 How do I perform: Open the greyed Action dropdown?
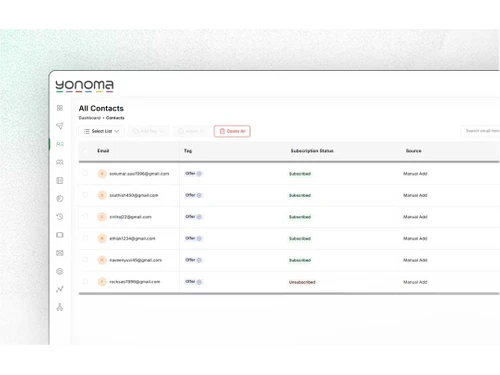tap(192, 131)
